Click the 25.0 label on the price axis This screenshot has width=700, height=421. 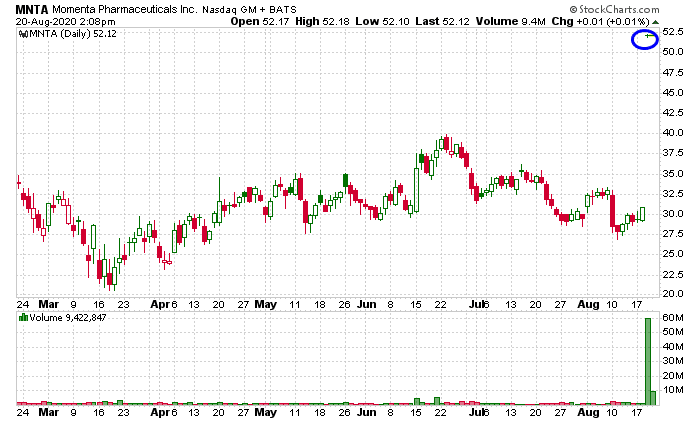[x=673, y=254]
